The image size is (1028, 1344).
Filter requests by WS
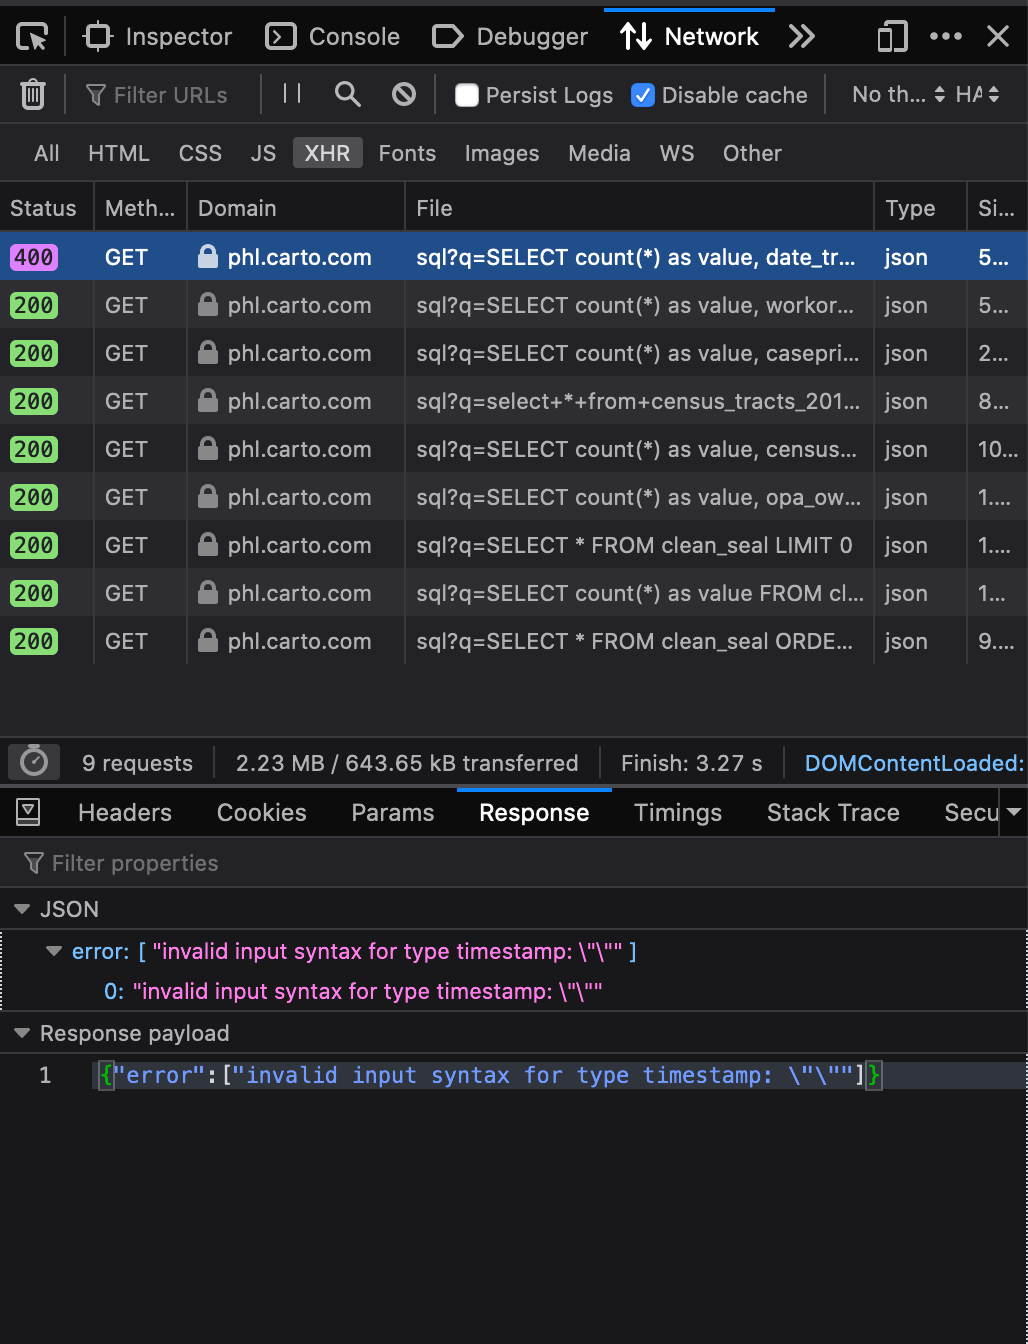pos(677,153)
